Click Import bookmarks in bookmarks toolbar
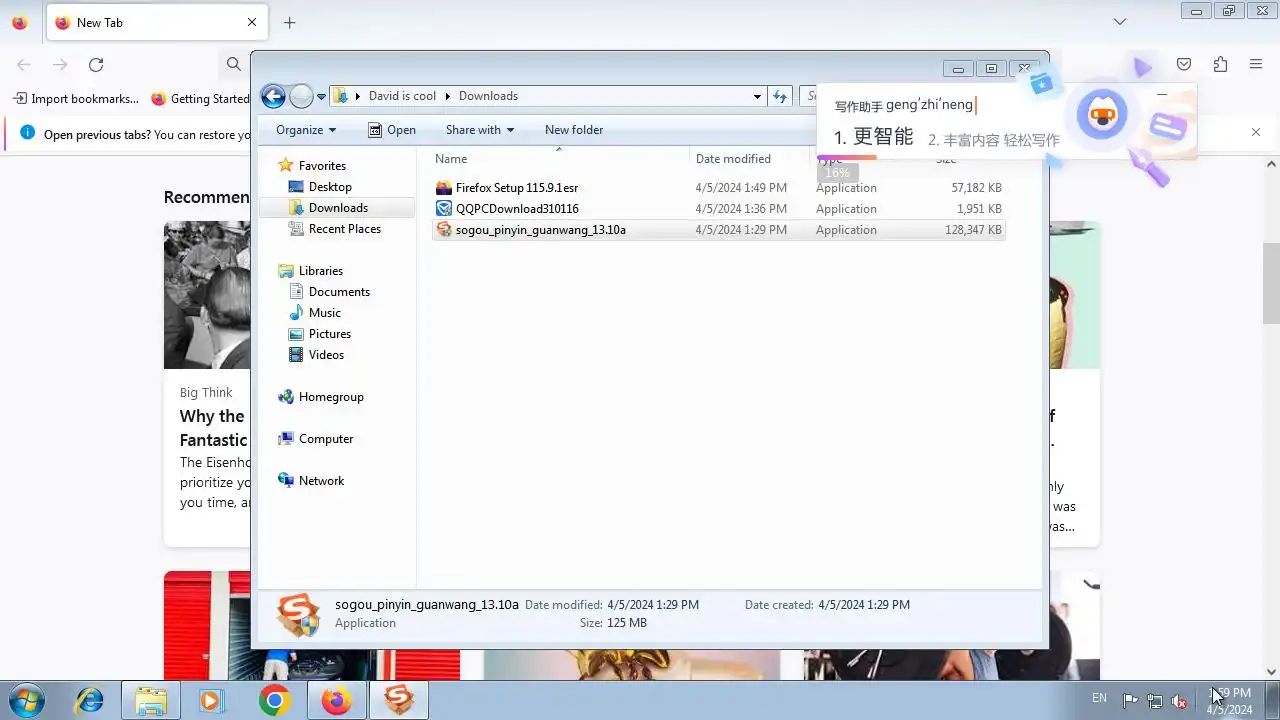 76,99
